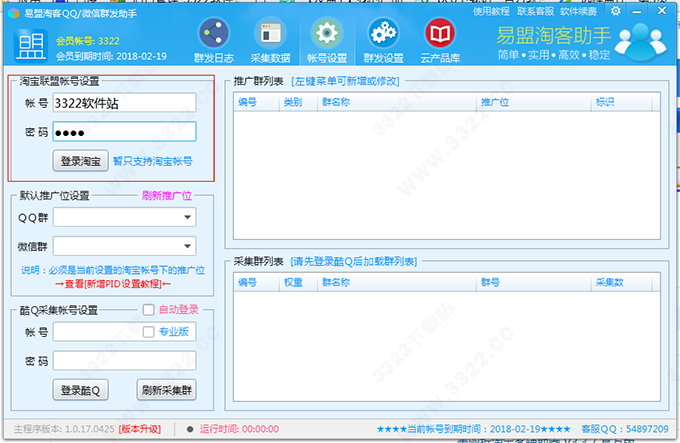Open title bar settings gear icon
The width and height of the screenshot is (680, 443).
click(x=615, y=11)
